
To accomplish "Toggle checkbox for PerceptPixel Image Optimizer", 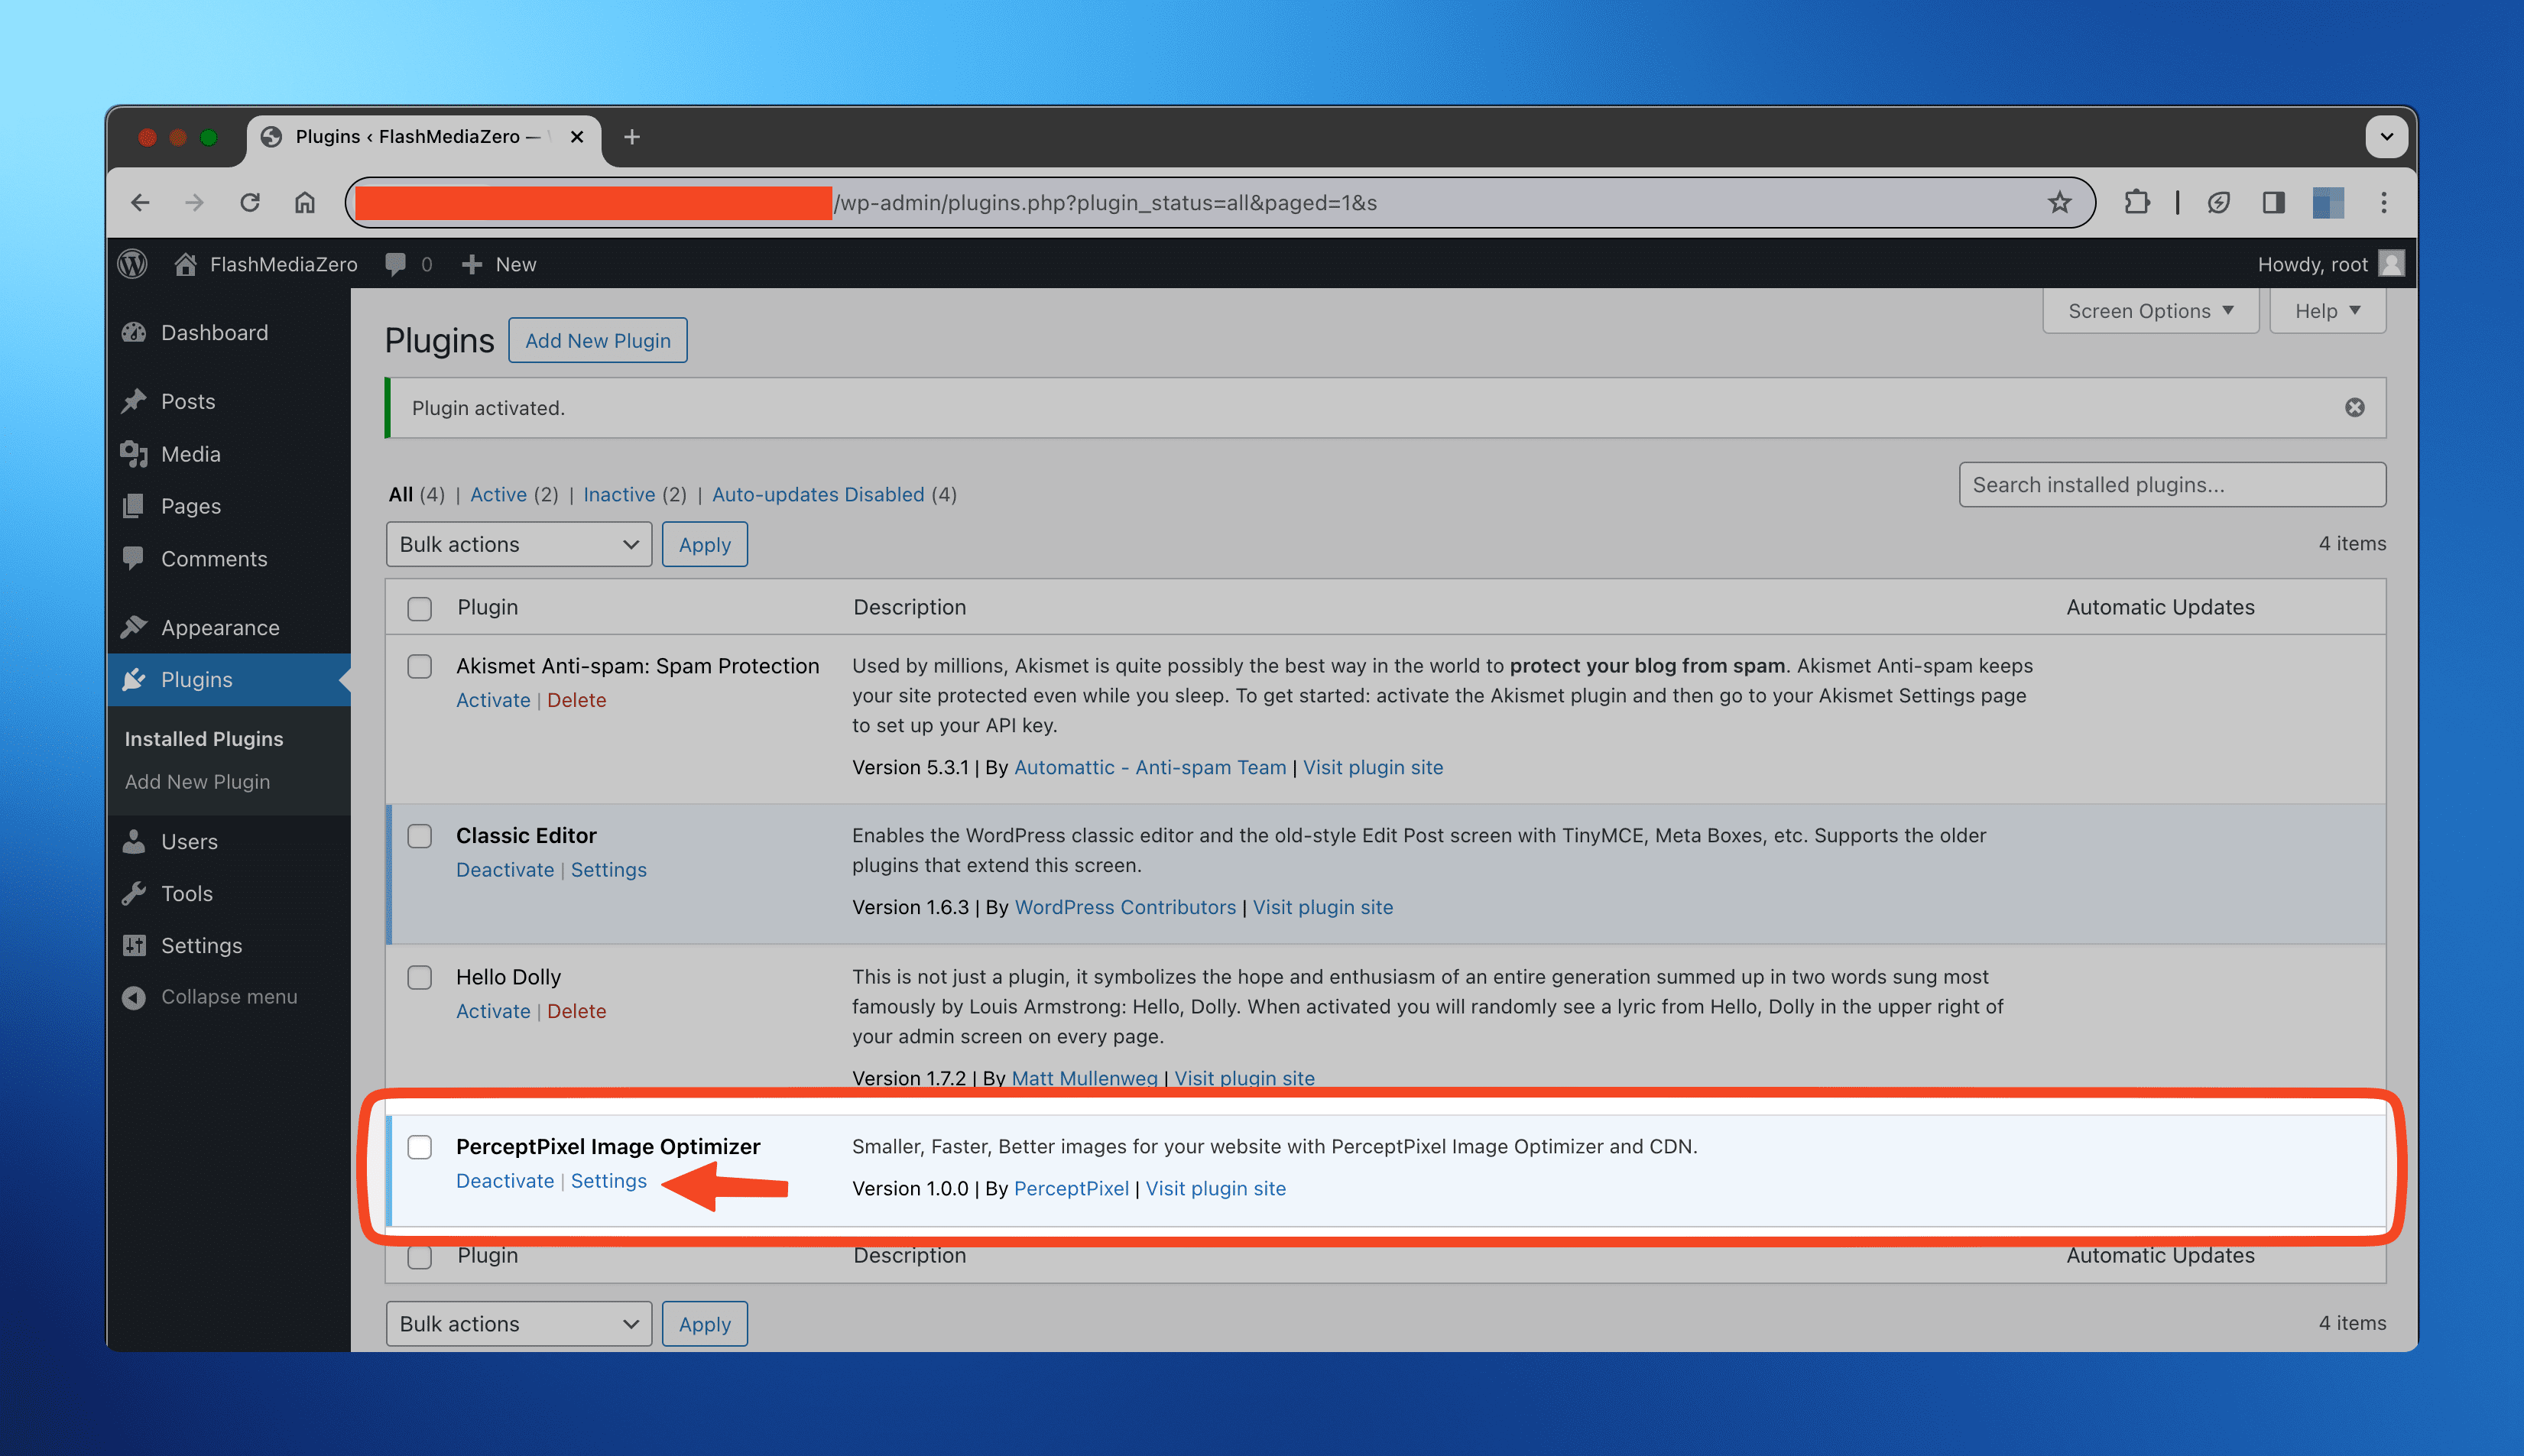I will [x=420, y=1144].
